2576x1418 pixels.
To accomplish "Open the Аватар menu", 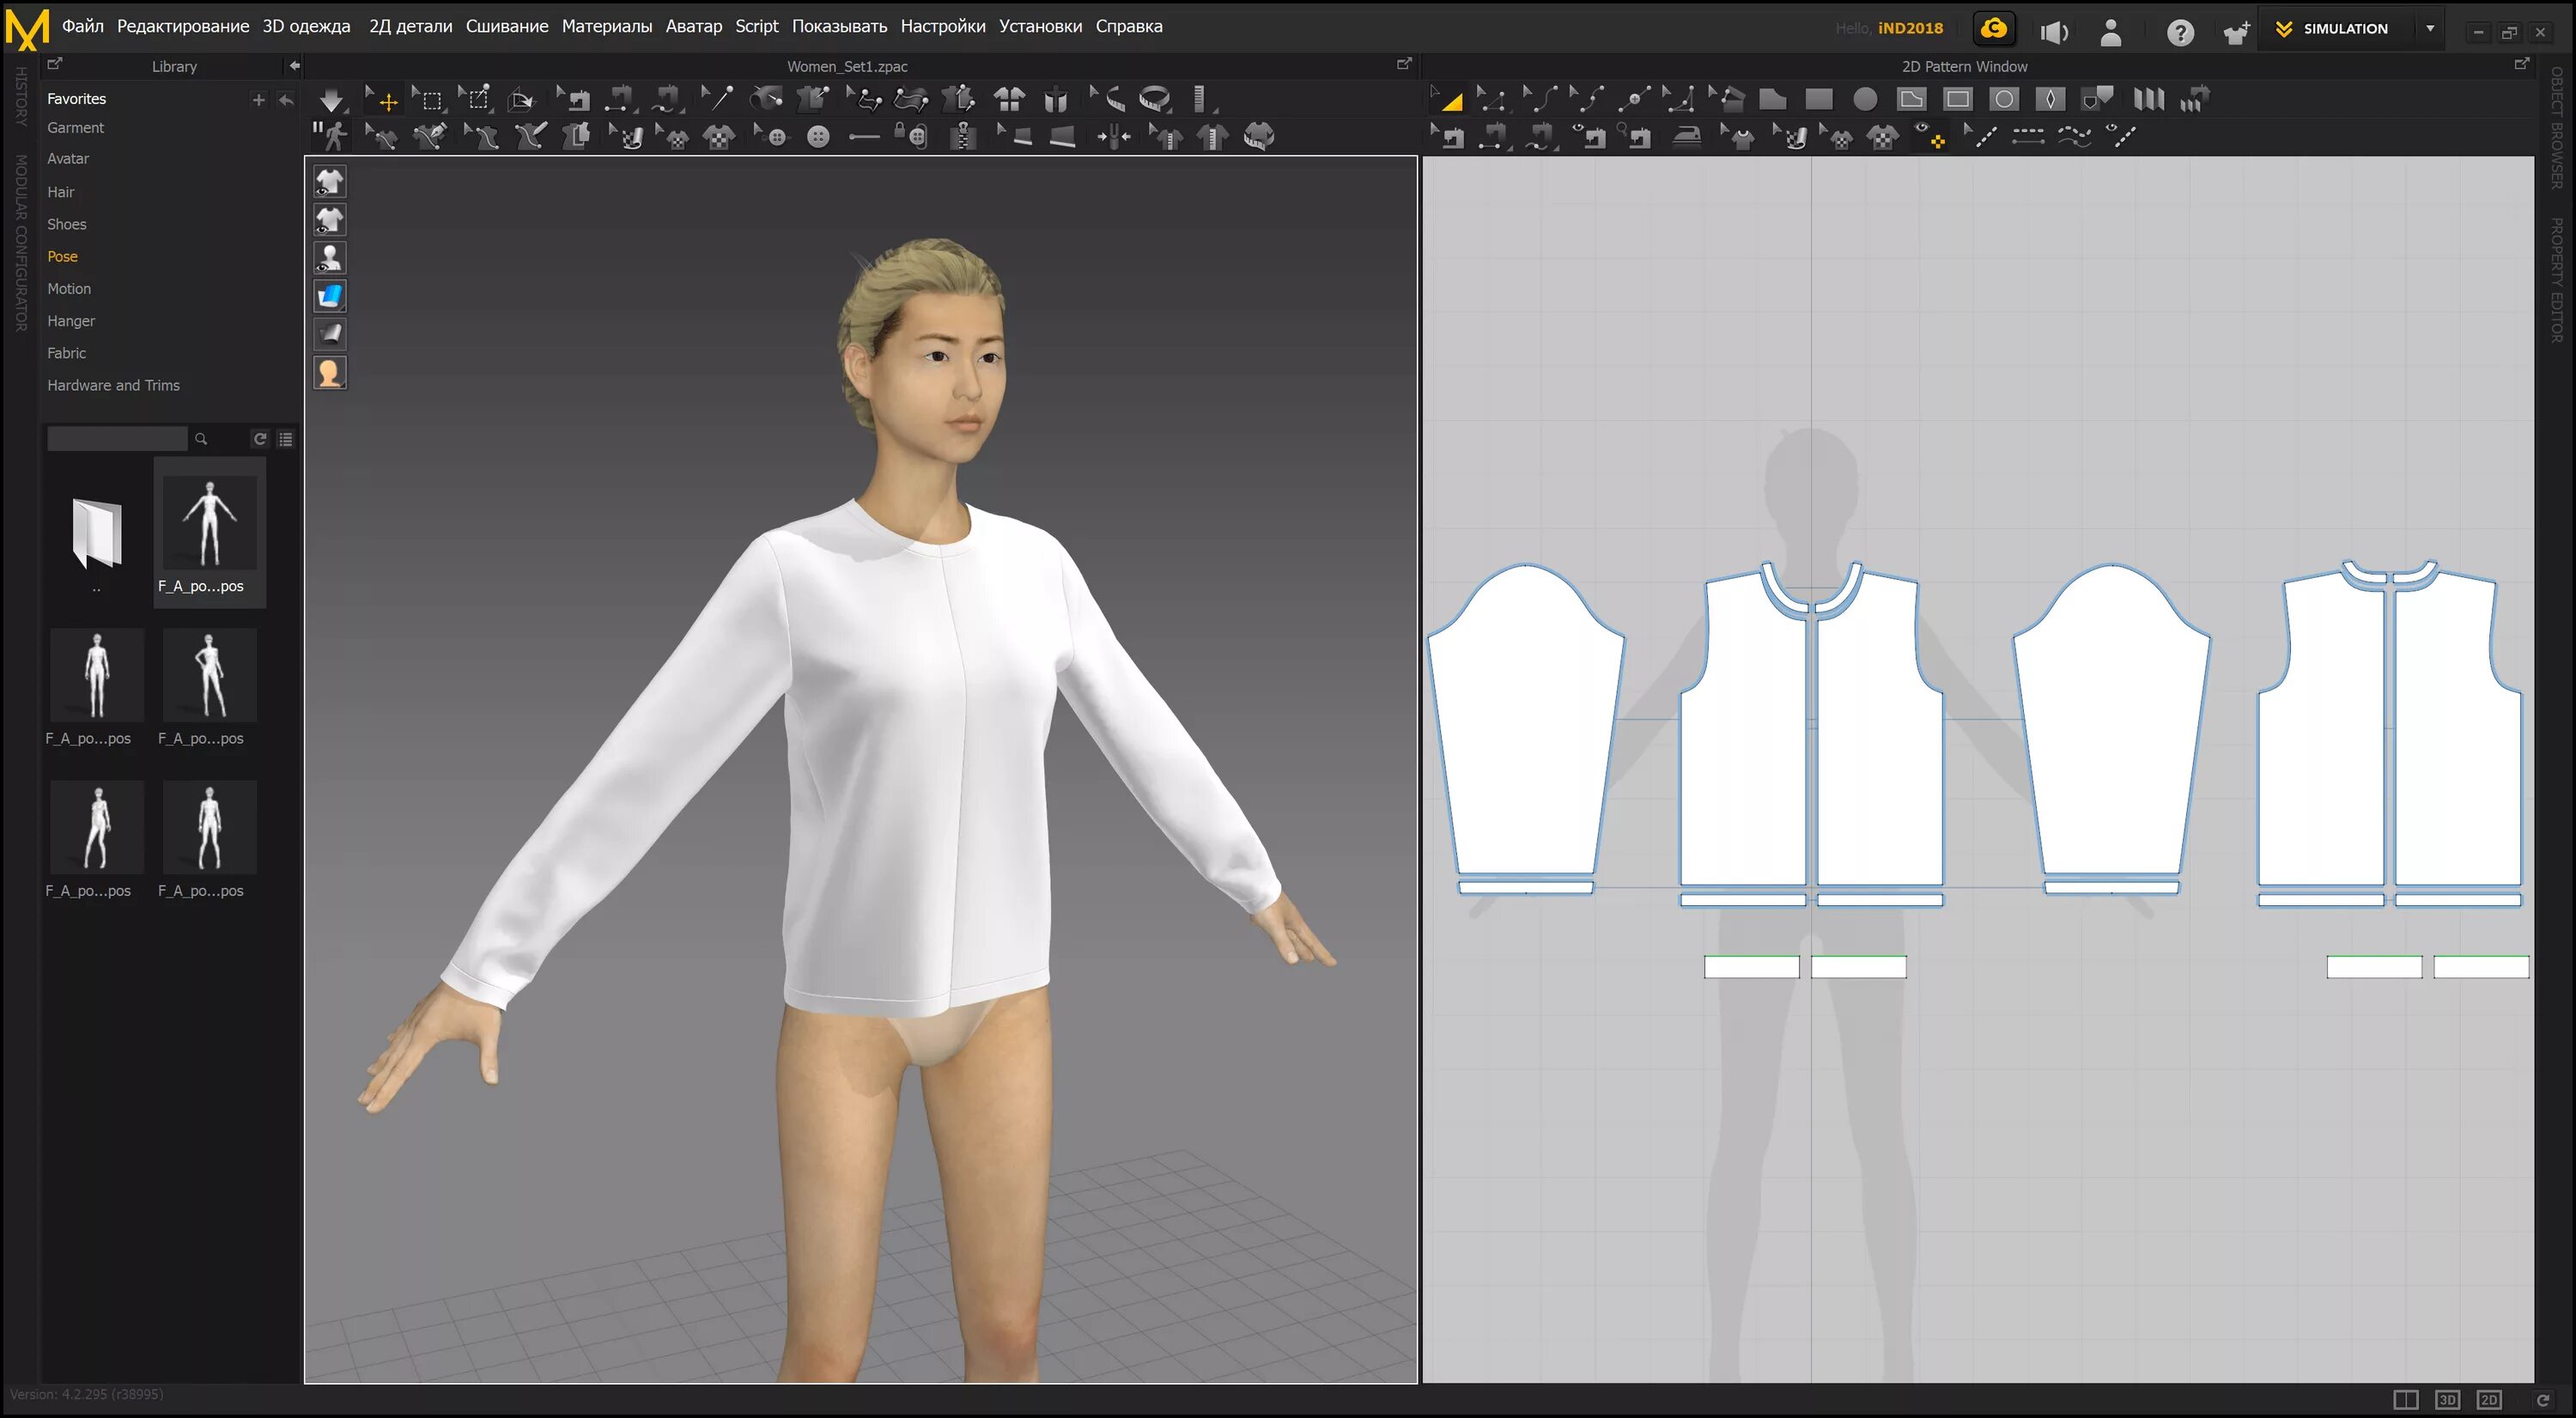I will 693,26.
